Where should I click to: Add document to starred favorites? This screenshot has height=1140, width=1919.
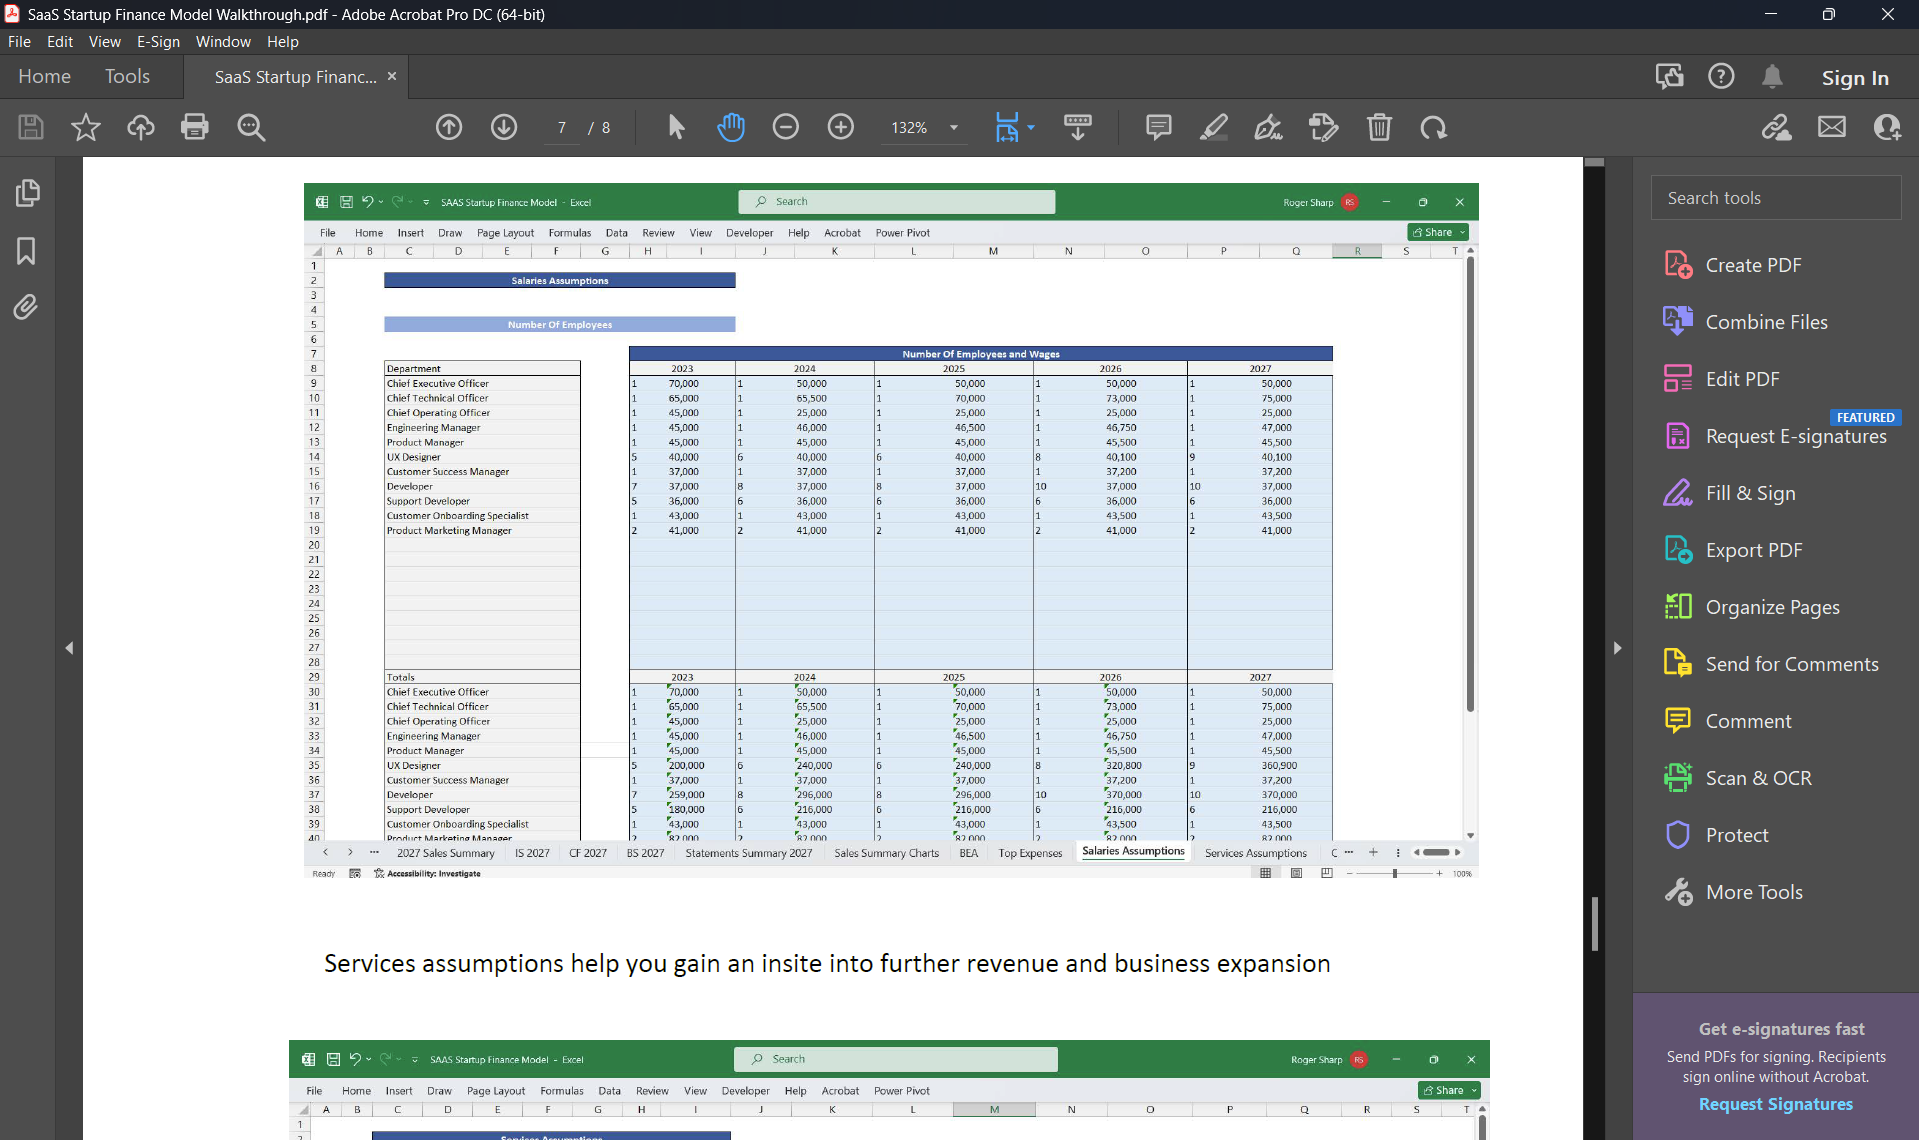[x=86, y=127]
